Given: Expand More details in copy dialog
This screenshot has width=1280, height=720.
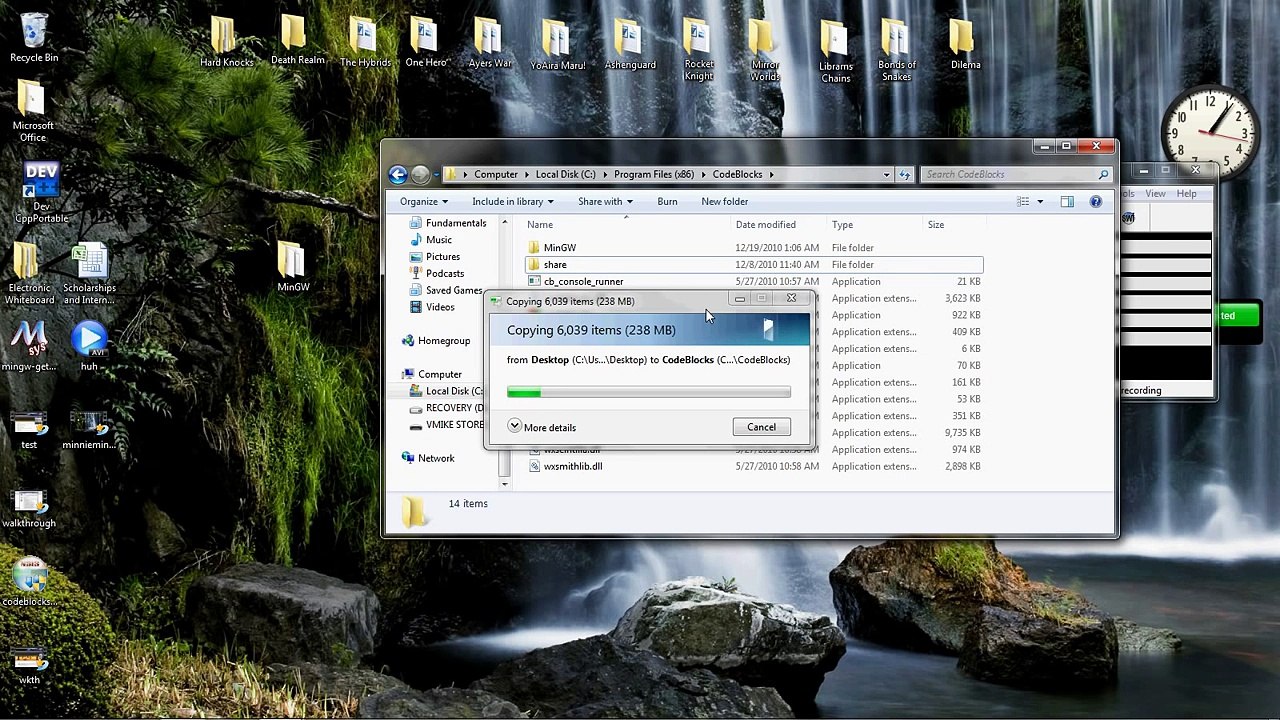Looking at the screenshot, I should pos(541,427).
